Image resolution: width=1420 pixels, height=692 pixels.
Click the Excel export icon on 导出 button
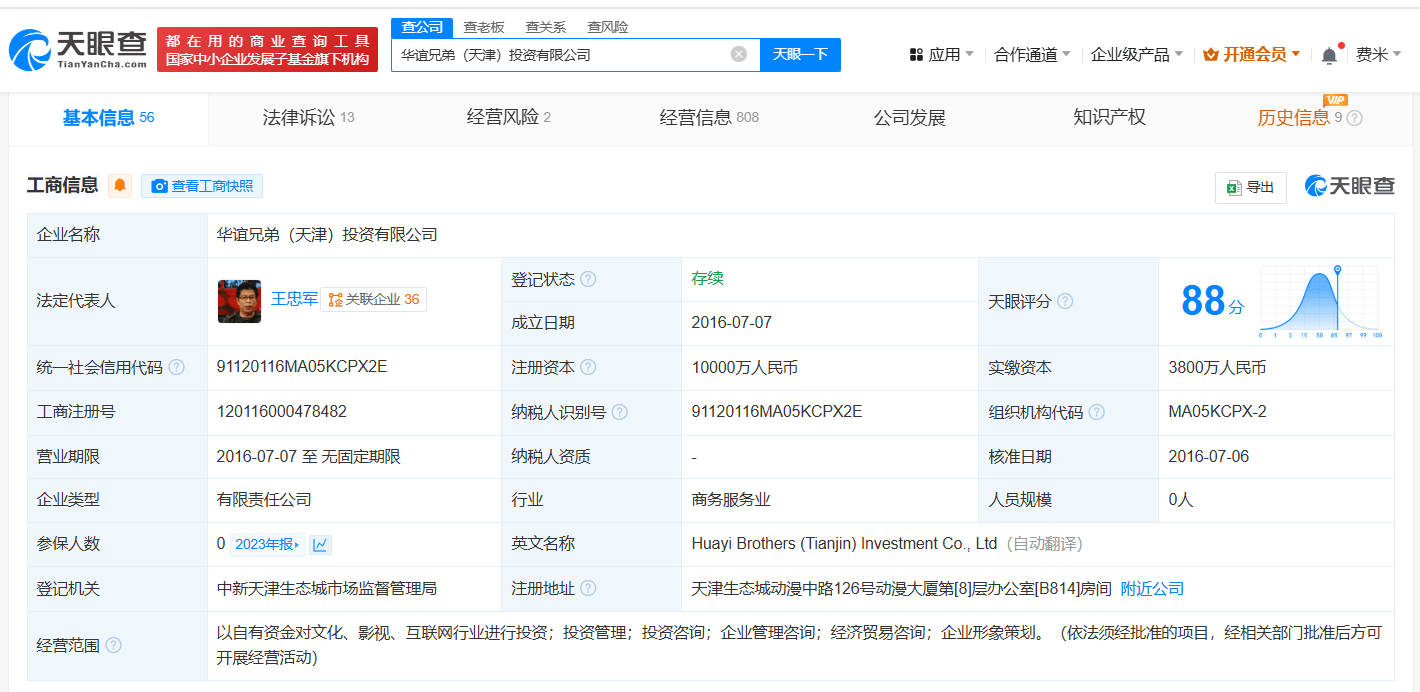(1237, 187)
